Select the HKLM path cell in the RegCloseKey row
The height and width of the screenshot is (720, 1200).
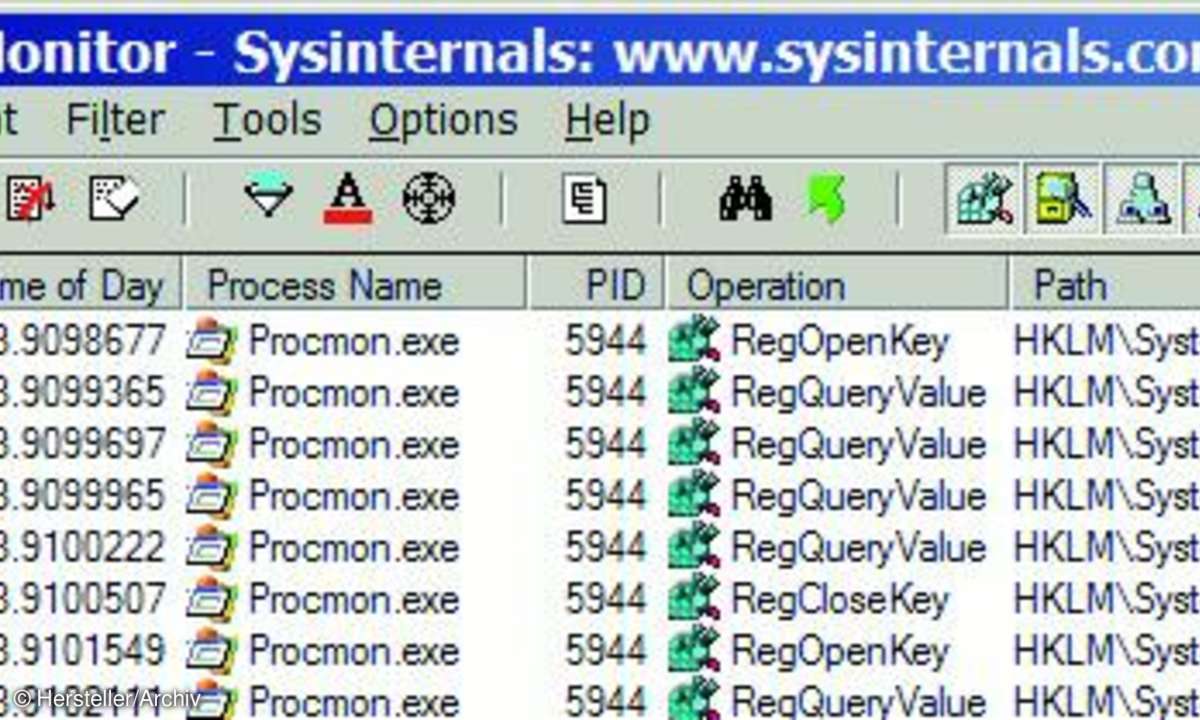1107,600
